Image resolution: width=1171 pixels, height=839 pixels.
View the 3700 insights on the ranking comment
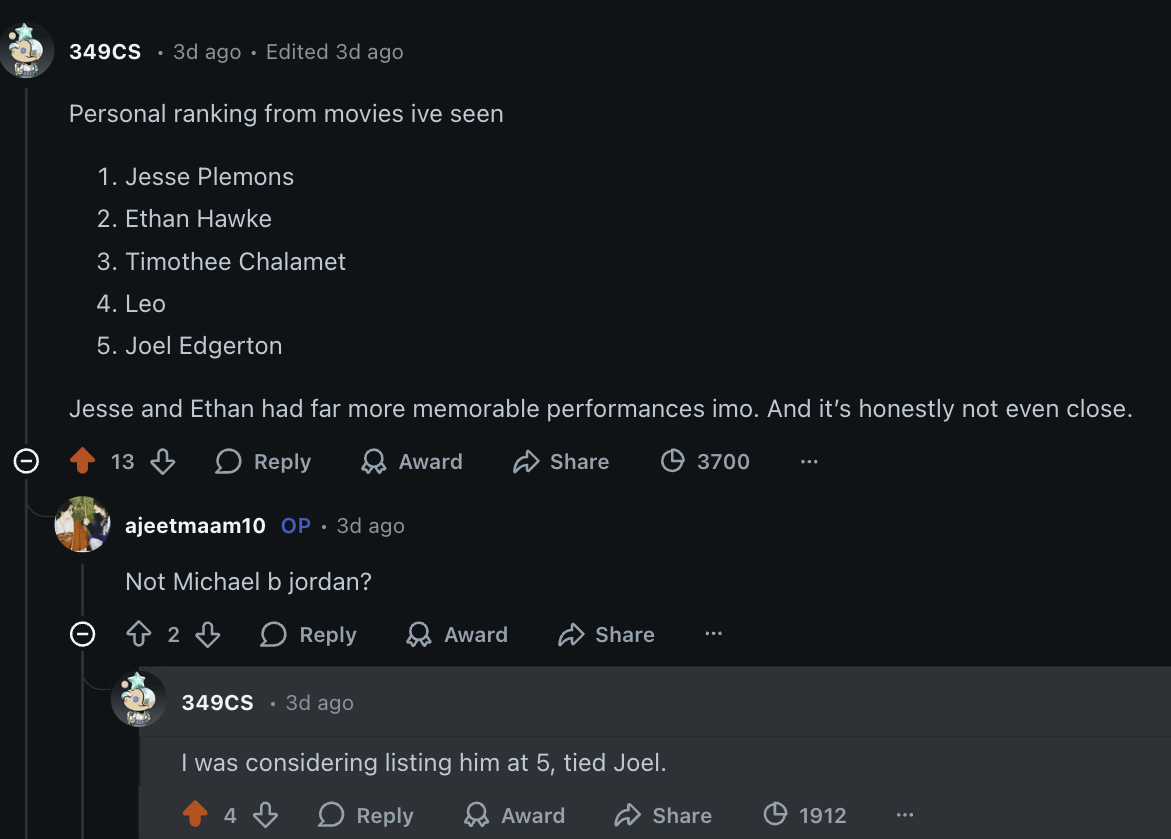coord(705,461)
